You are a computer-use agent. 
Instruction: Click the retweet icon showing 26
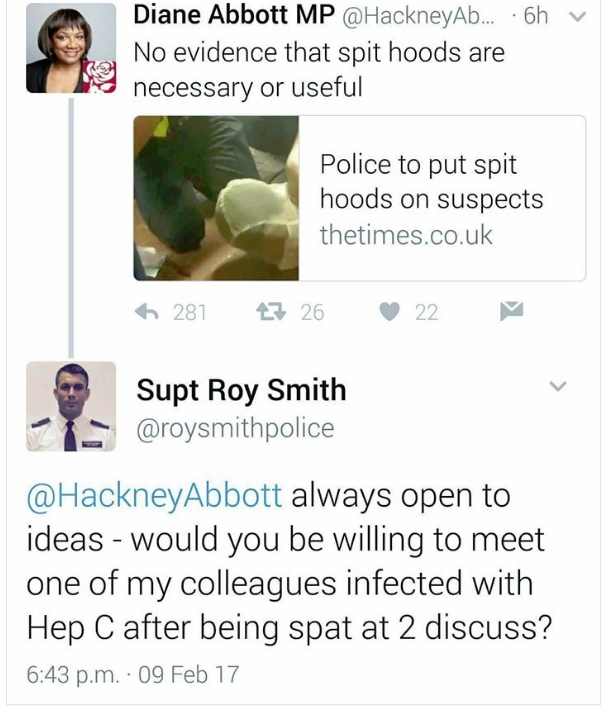pyautogui.click(x=271, y=312)
